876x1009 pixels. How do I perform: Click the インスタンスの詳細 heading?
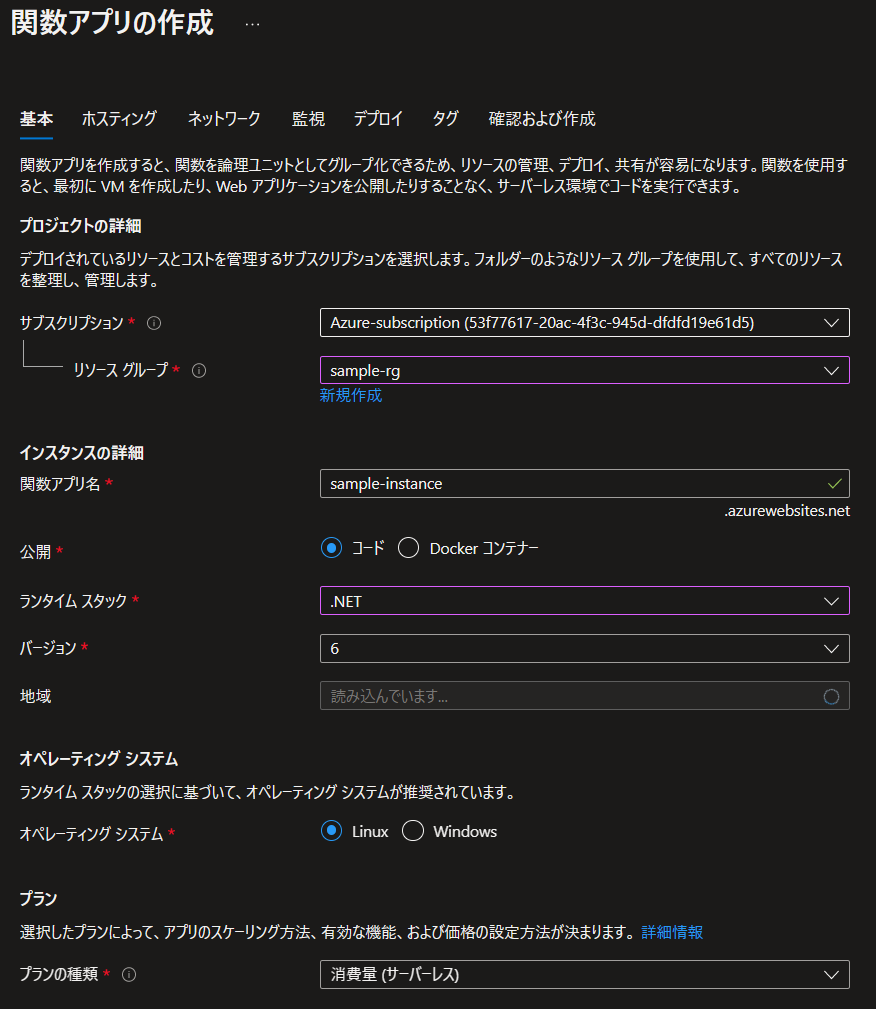pyautogui.click(x=82, y=453)
